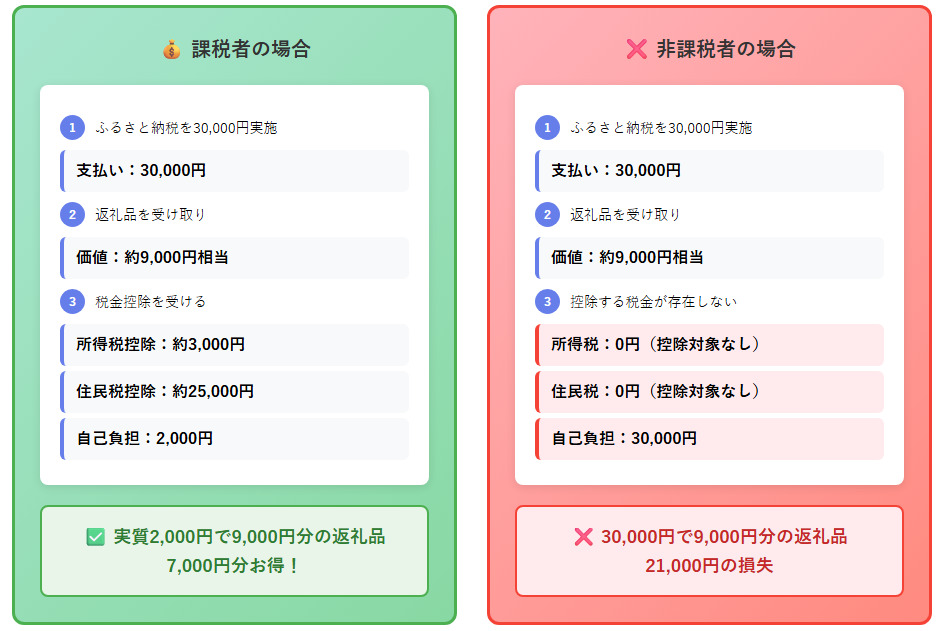This screenshot has height=631, width=947.
Task: Click the 21,000円の損失 summary text
Action: click(709, 565)
